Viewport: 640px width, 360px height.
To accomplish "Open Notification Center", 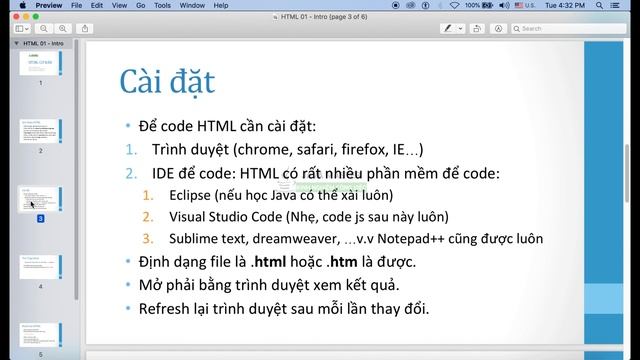I will (x=615, y=5).
